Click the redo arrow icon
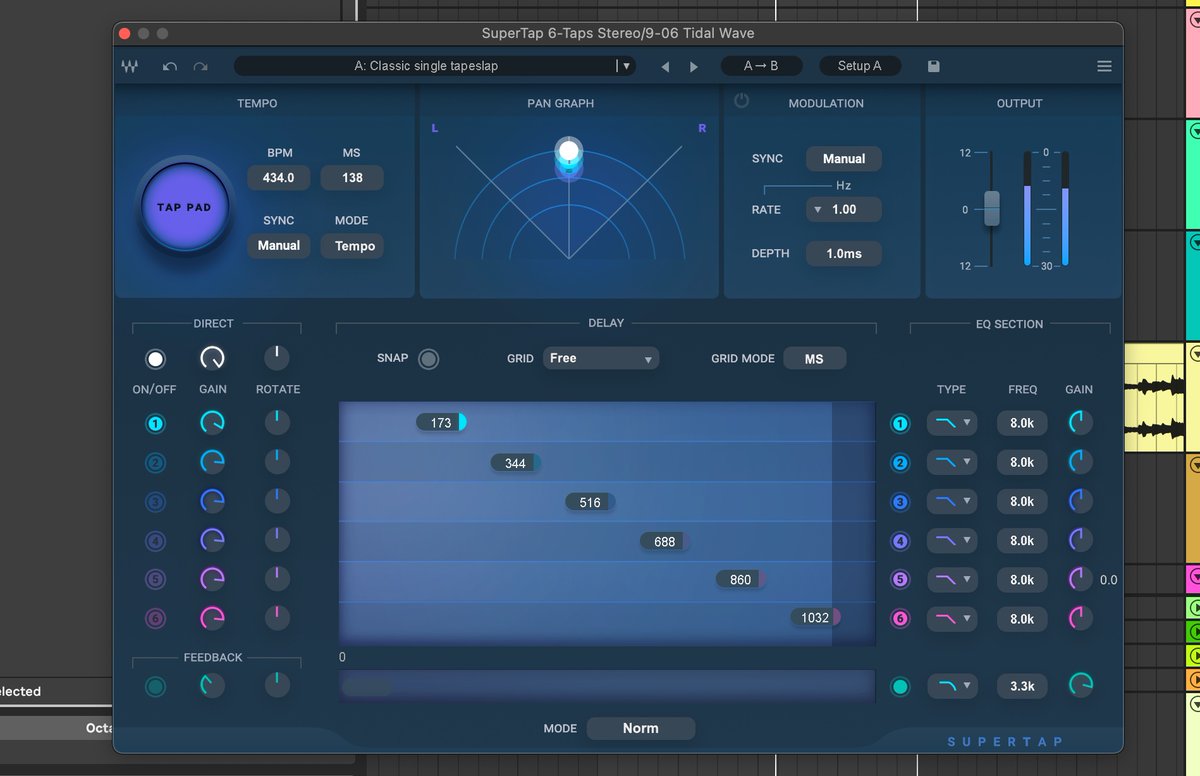This screenshot has width=1200, height=776. (200, 66)
